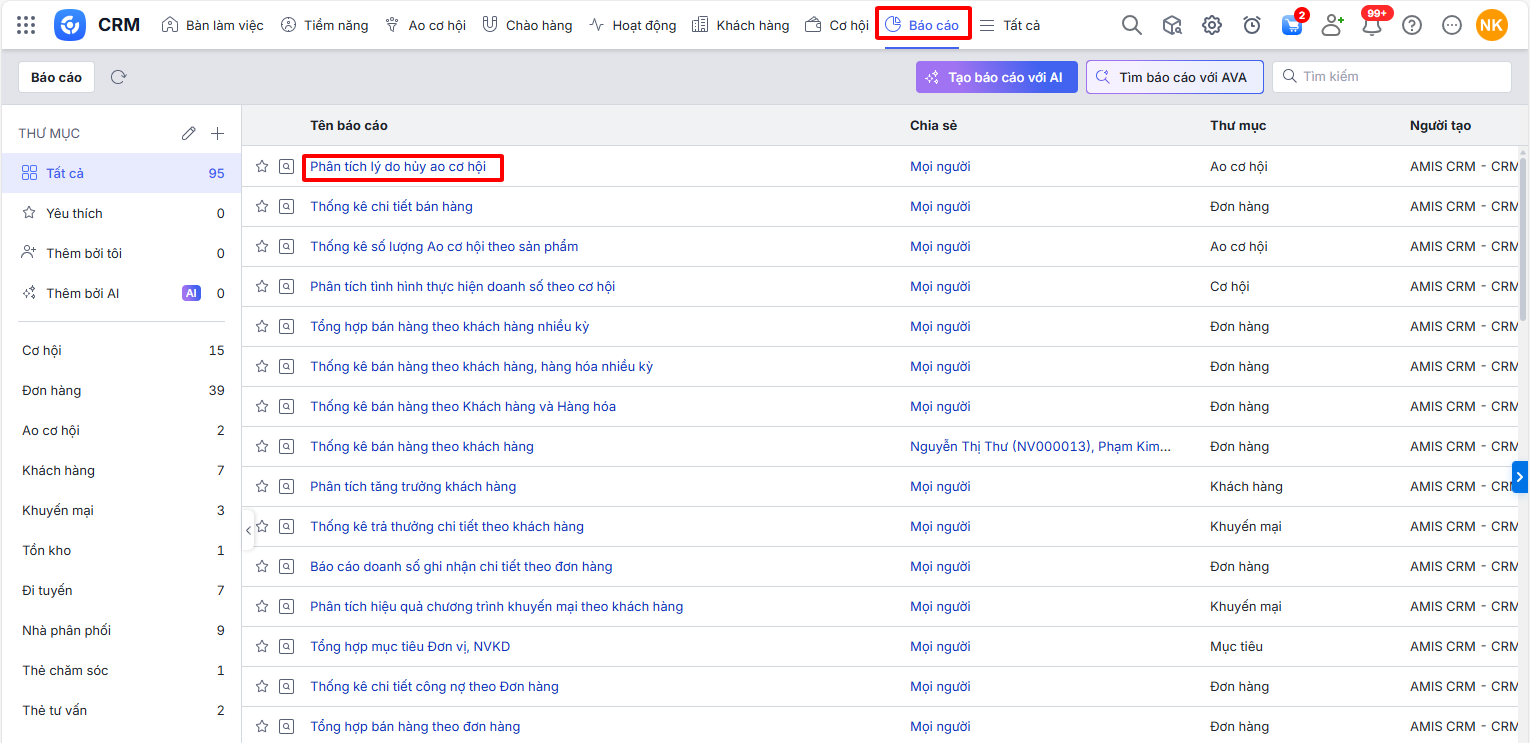Preview the Thống kê chi tiết bán hàng report

[x=286, y=207]
